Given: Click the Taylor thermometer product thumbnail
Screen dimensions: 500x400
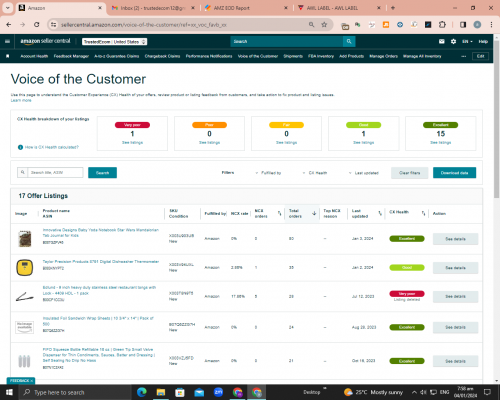Looking at the screenshot, I should coord(25,268).
